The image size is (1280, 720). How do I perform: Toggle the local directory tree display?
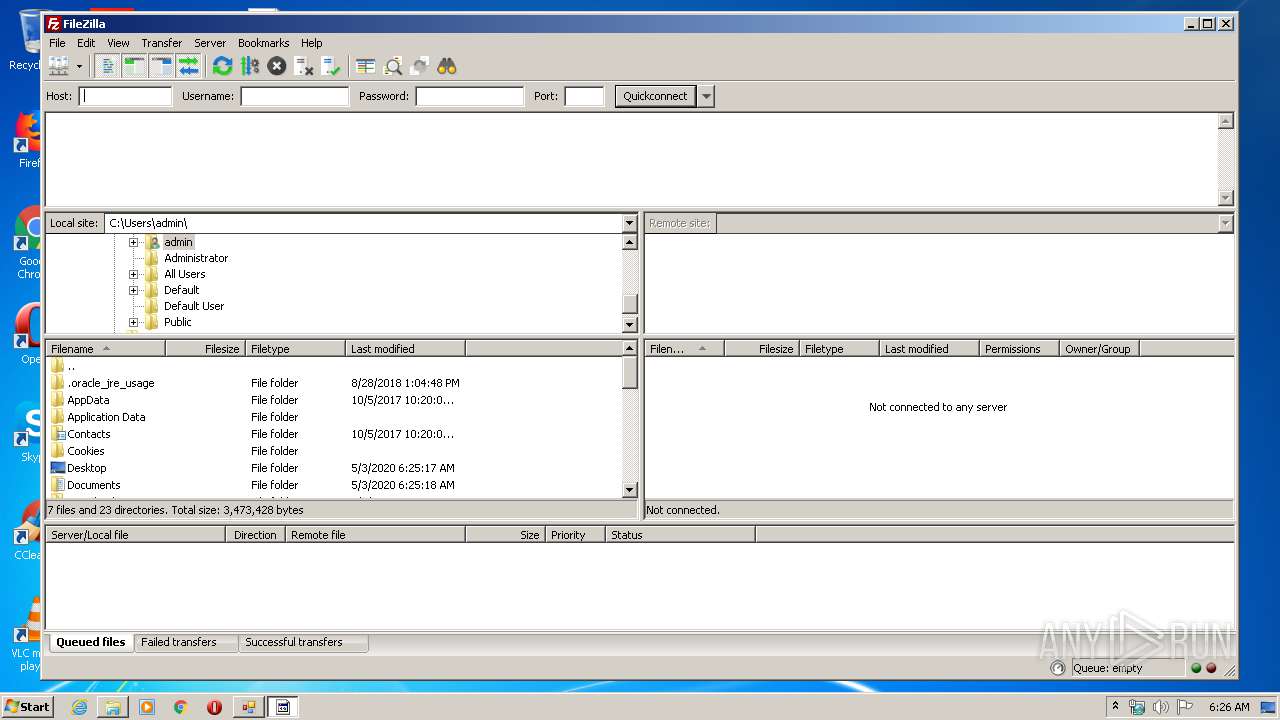pyautogui.click(x=135, y=66)
